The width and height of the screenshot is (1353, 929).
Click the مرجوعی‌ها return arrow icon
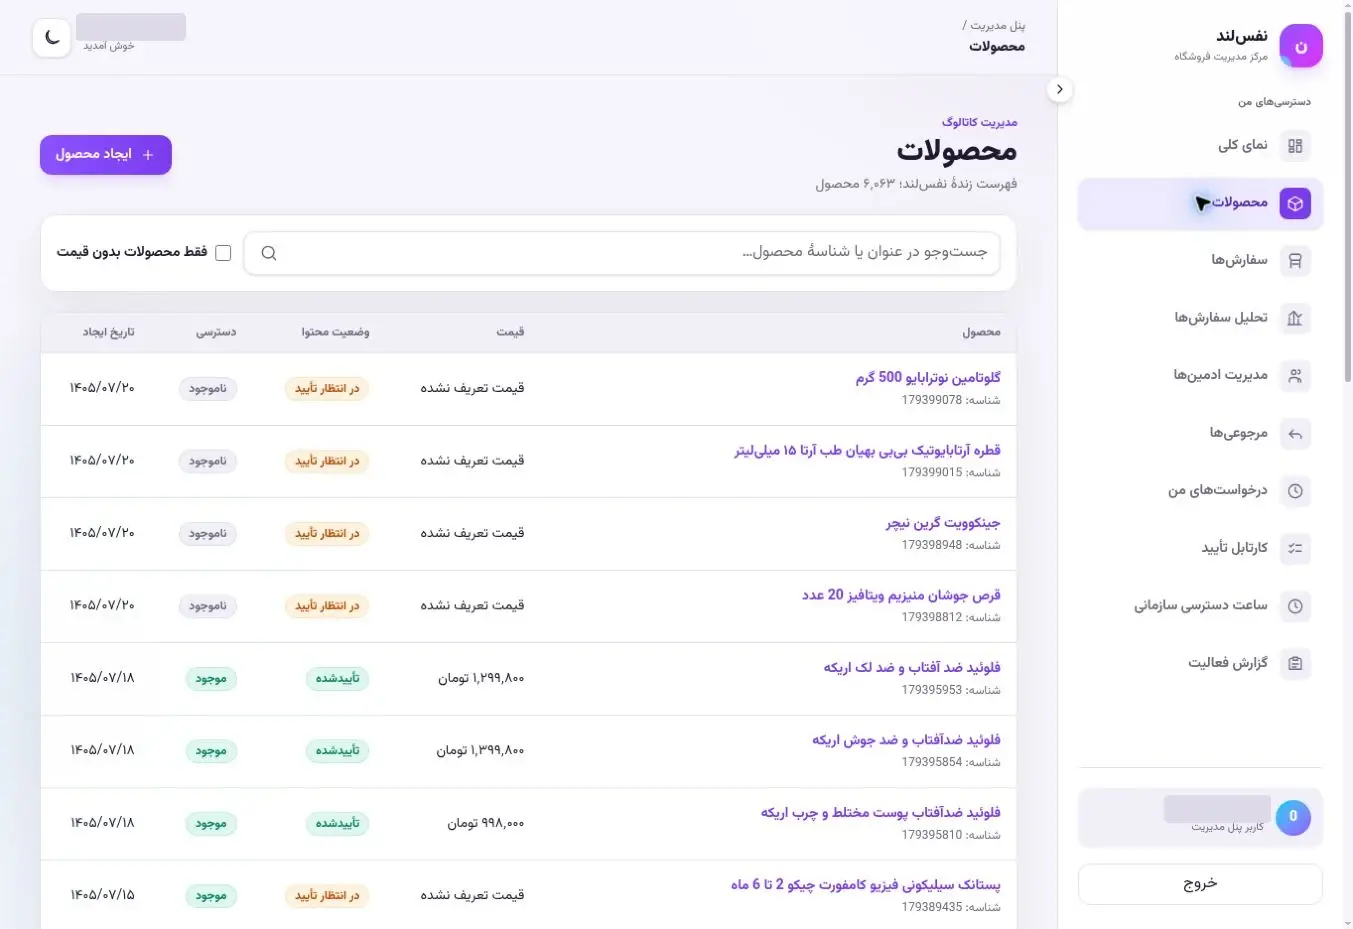[x=1295, y=434]
